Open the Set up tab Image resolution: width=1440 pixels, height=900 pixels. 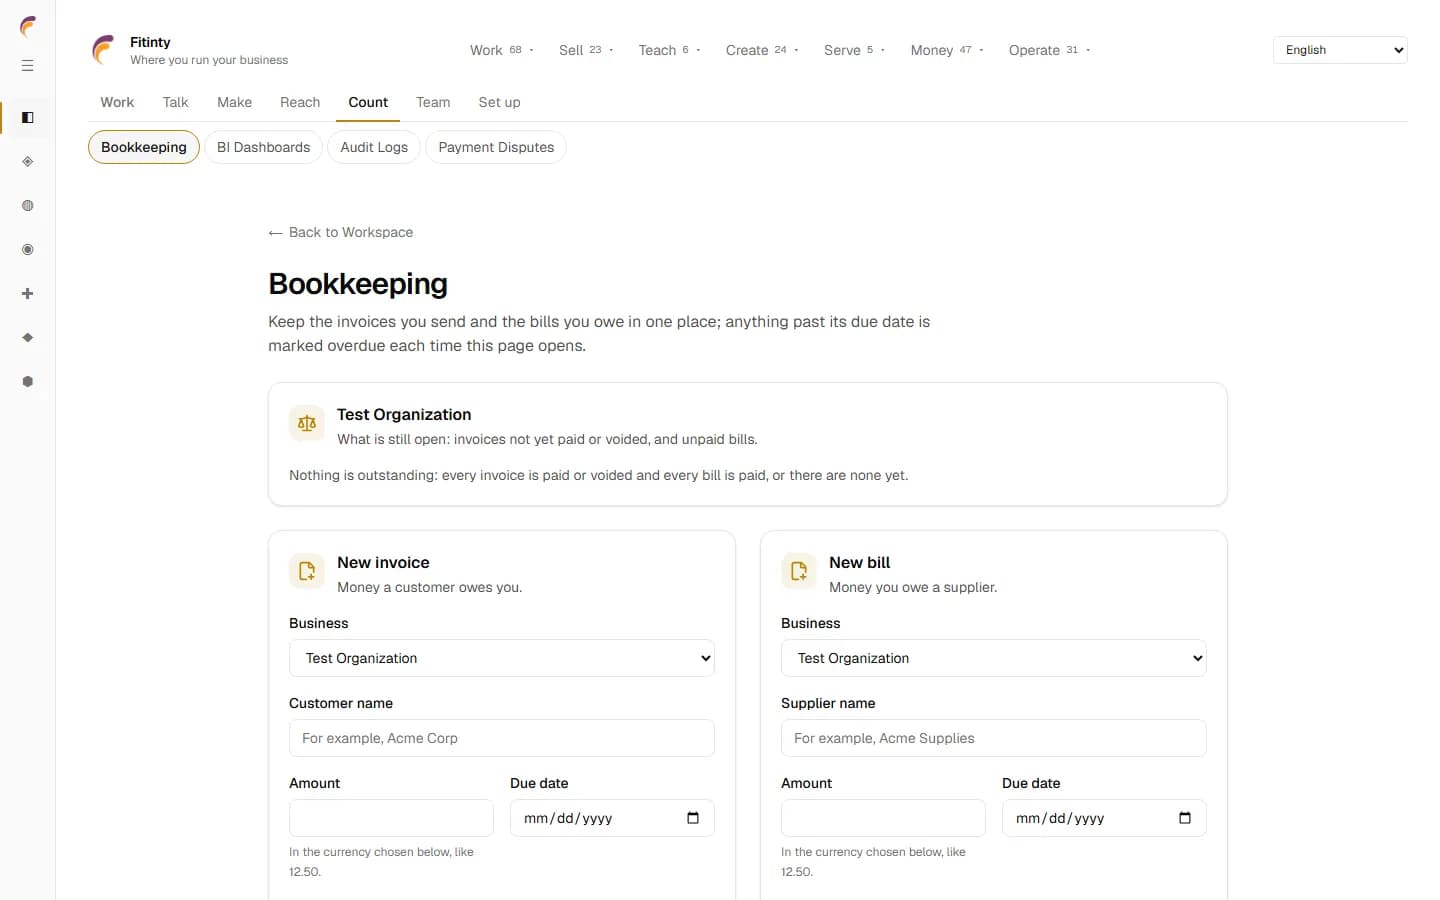click(499, 102)
